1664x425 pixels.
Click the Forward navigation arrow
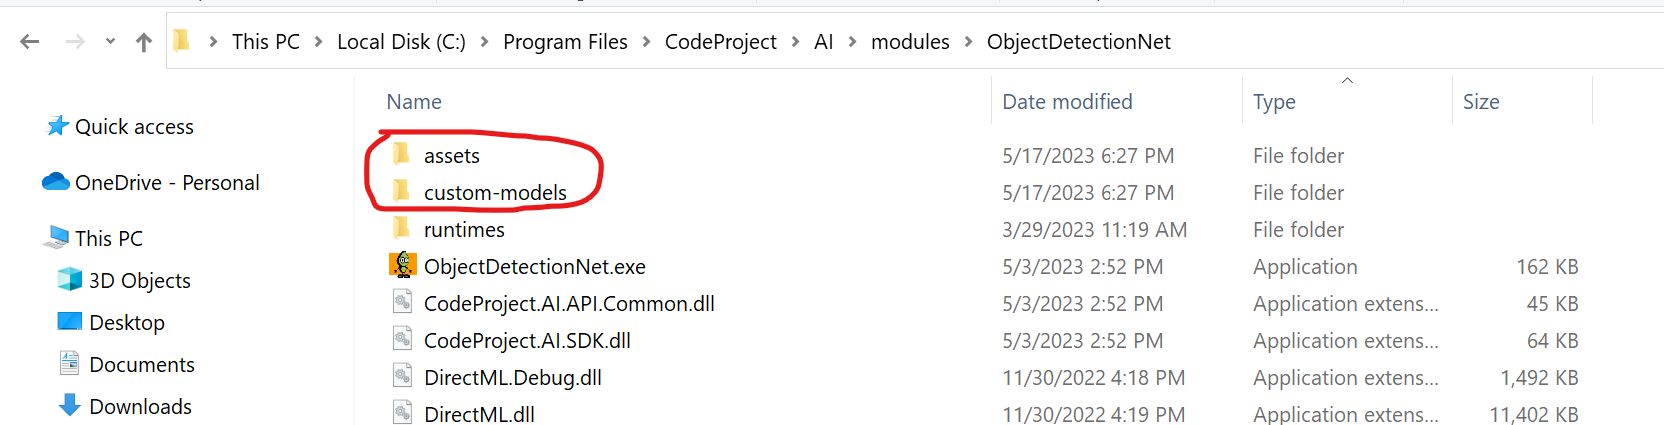[x=75, y=42]
